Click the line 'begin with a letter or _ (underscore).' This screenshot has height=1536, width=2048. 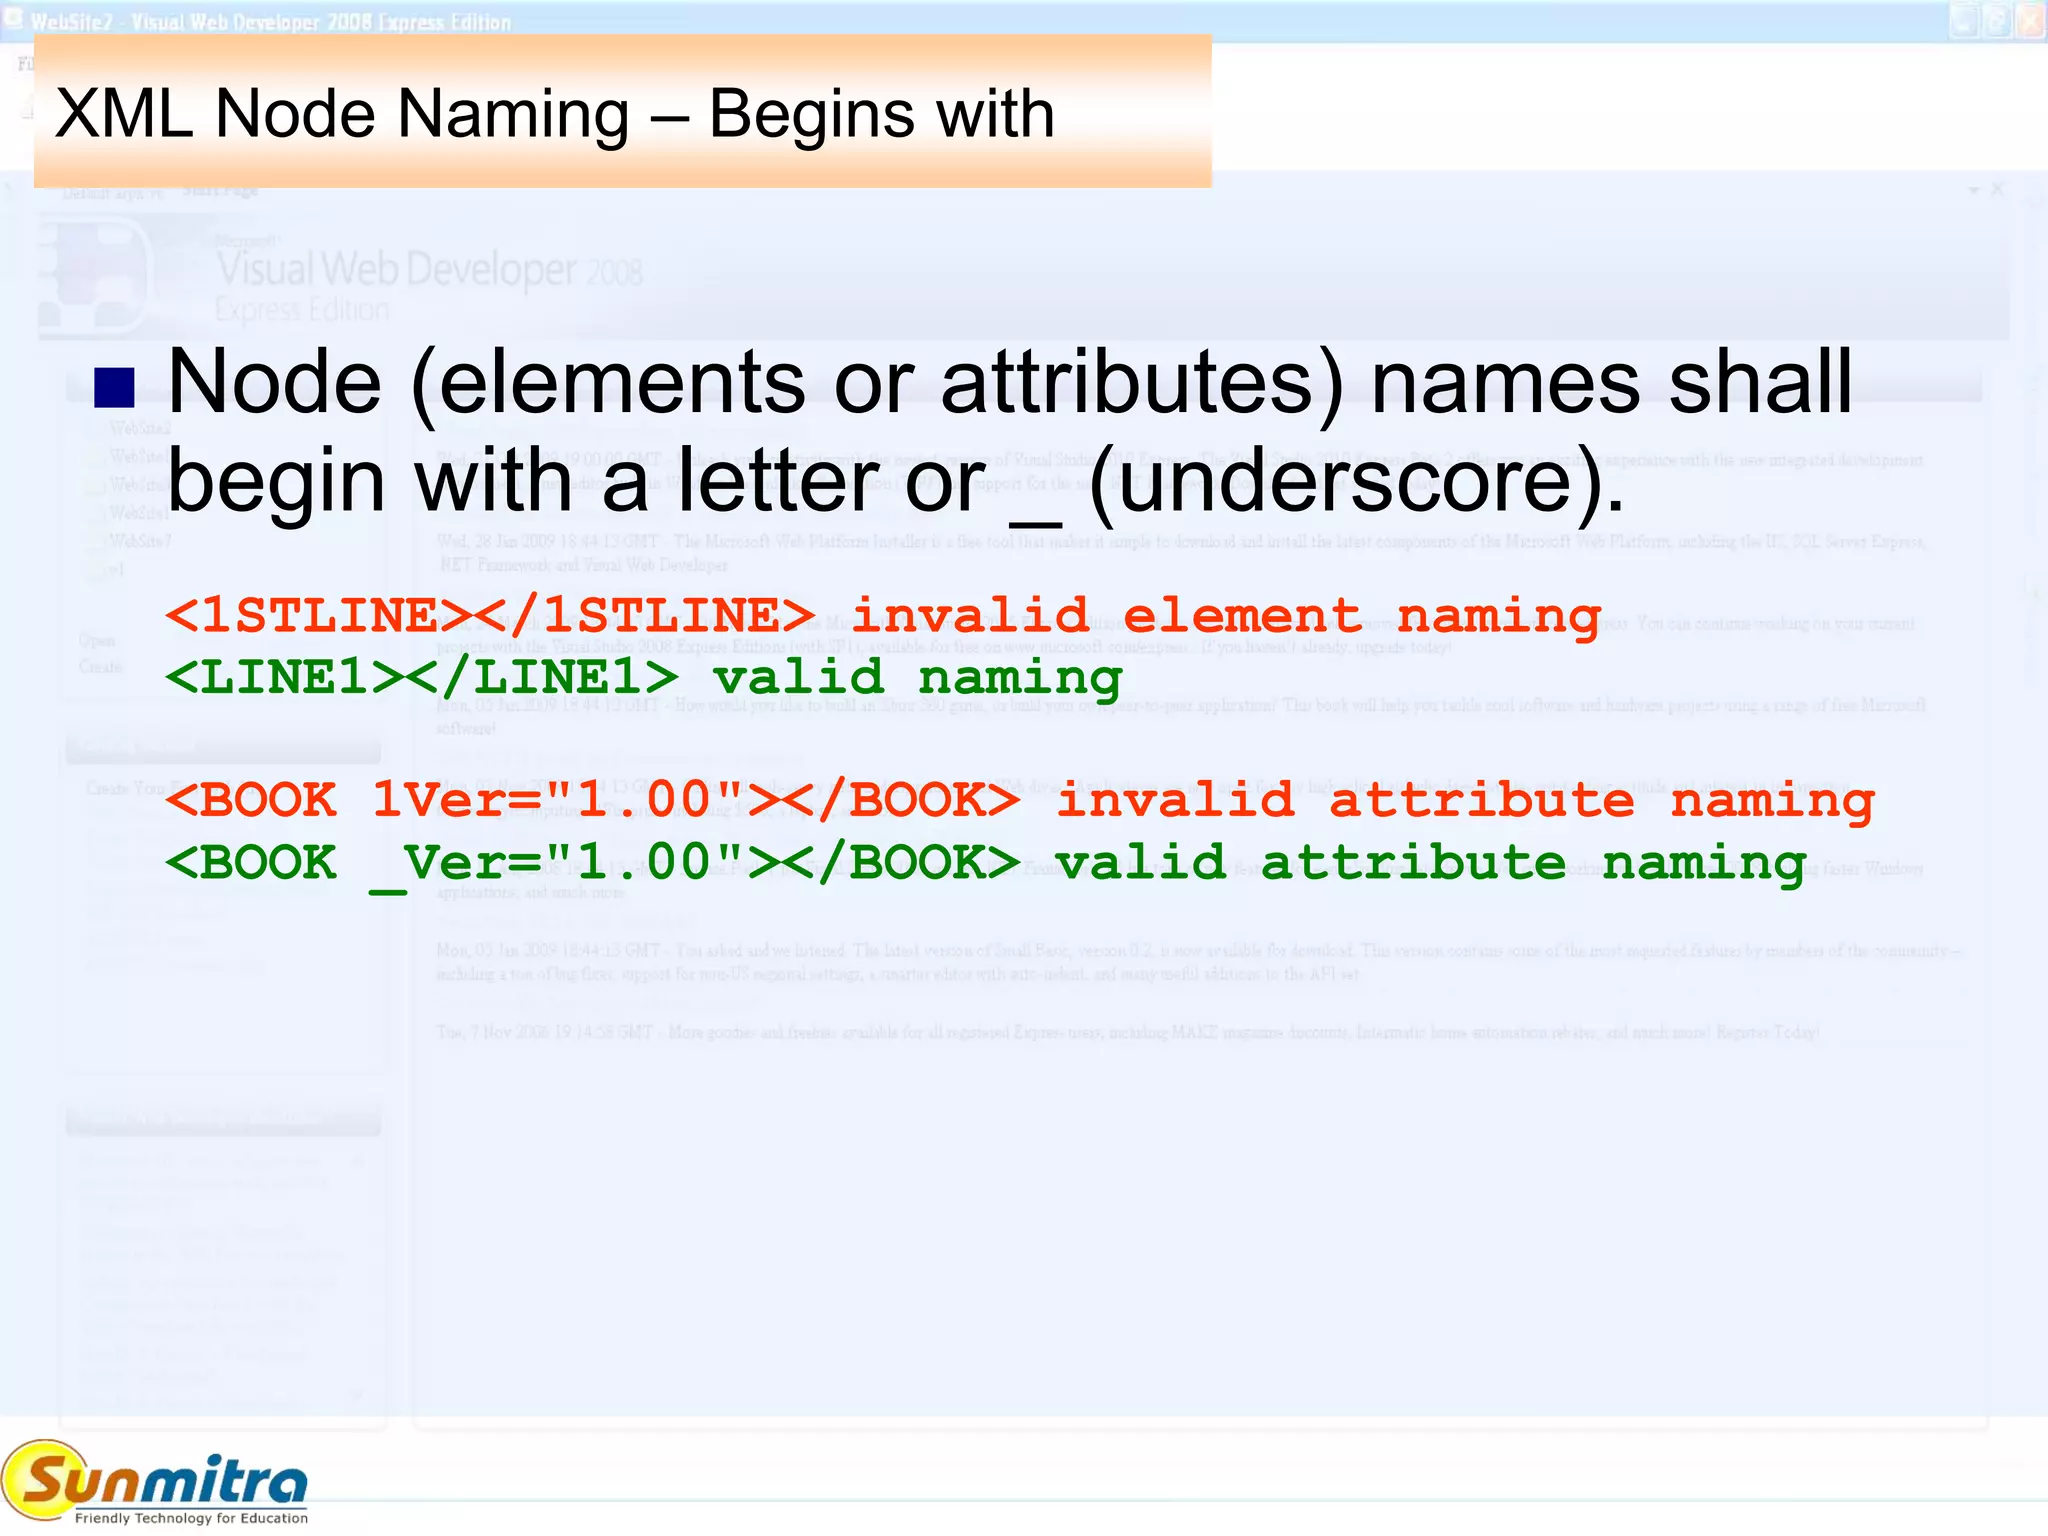896,482
